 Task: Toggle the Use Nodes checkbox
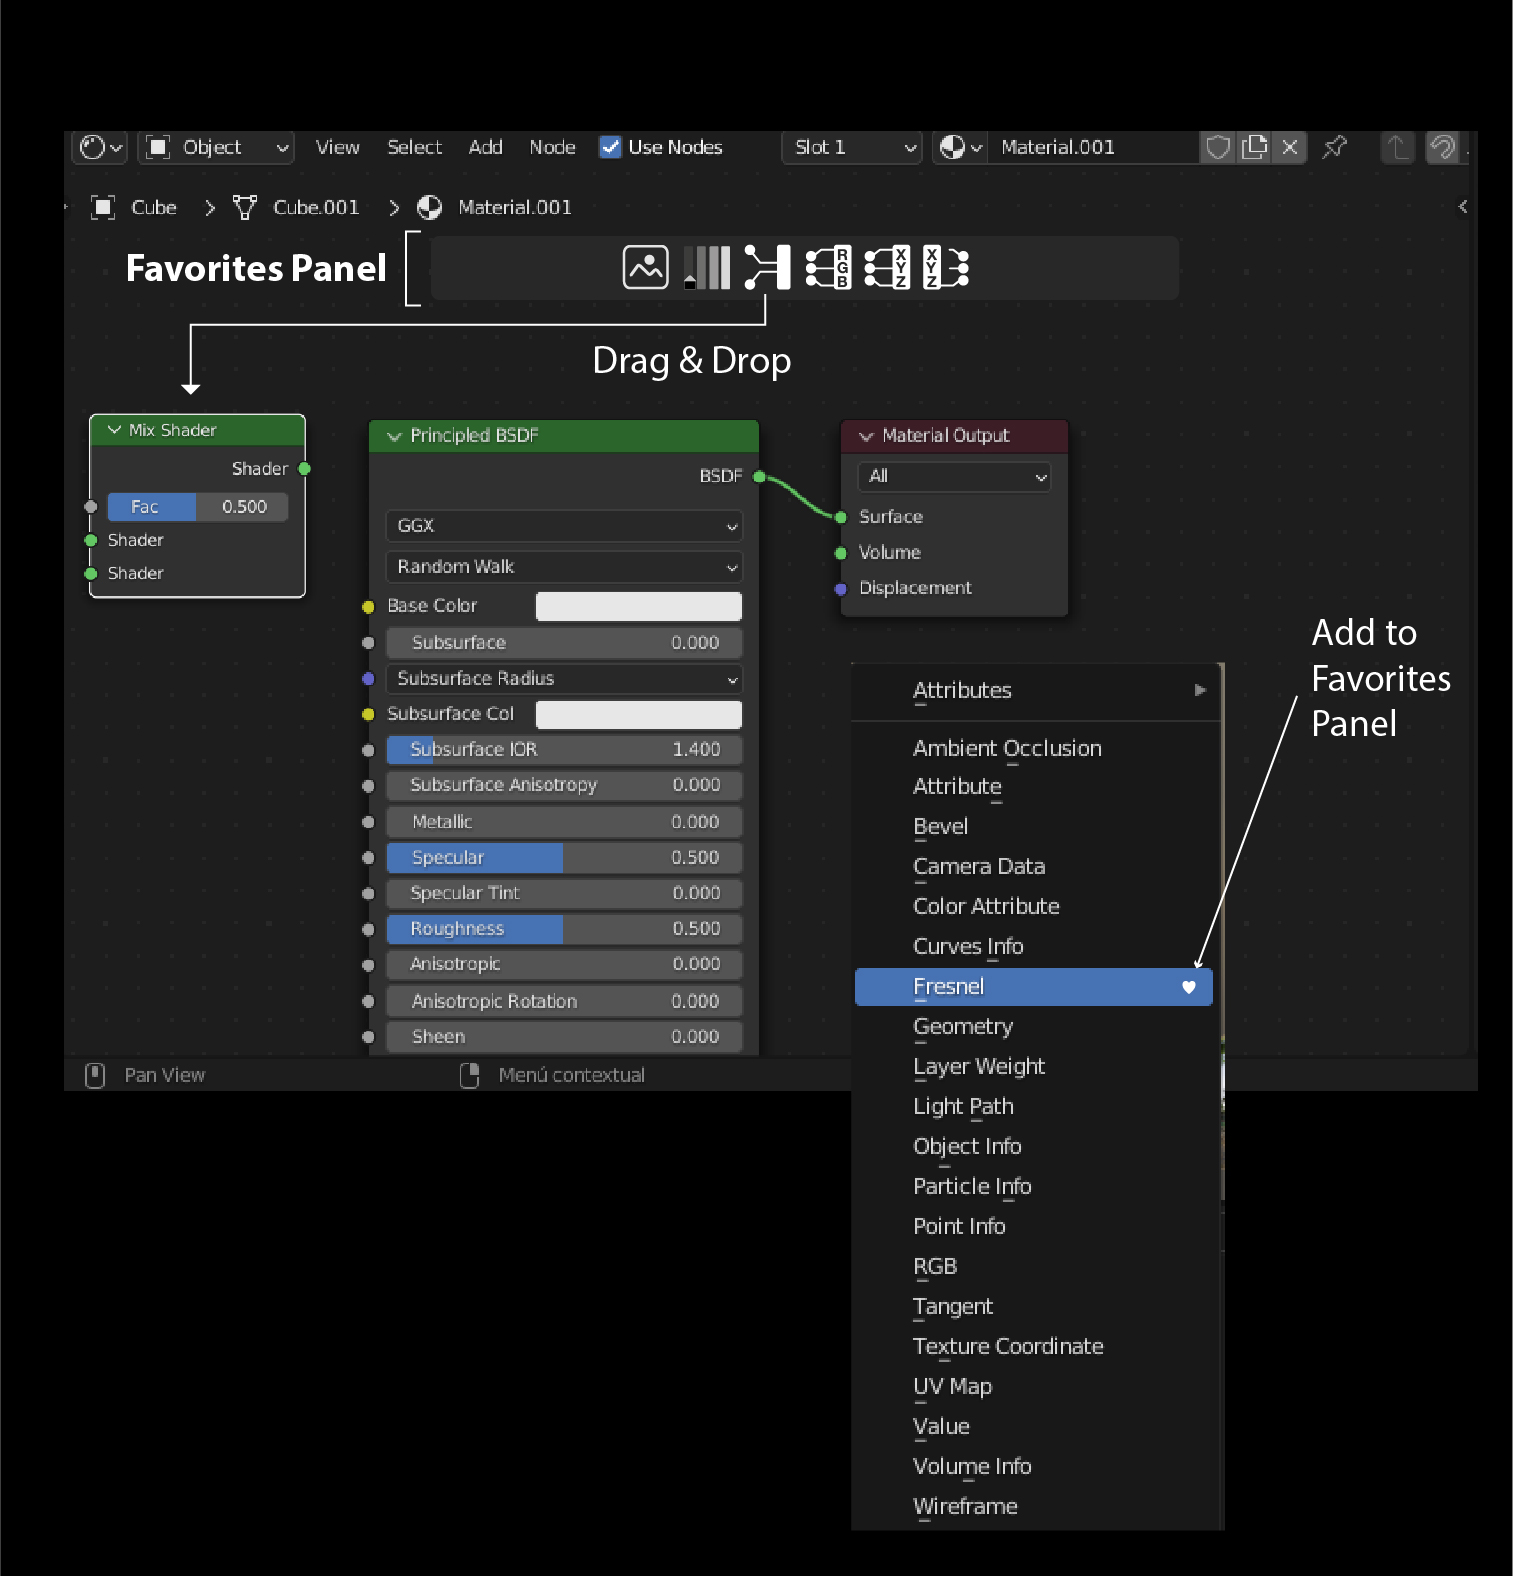click(x=610, y=147)
